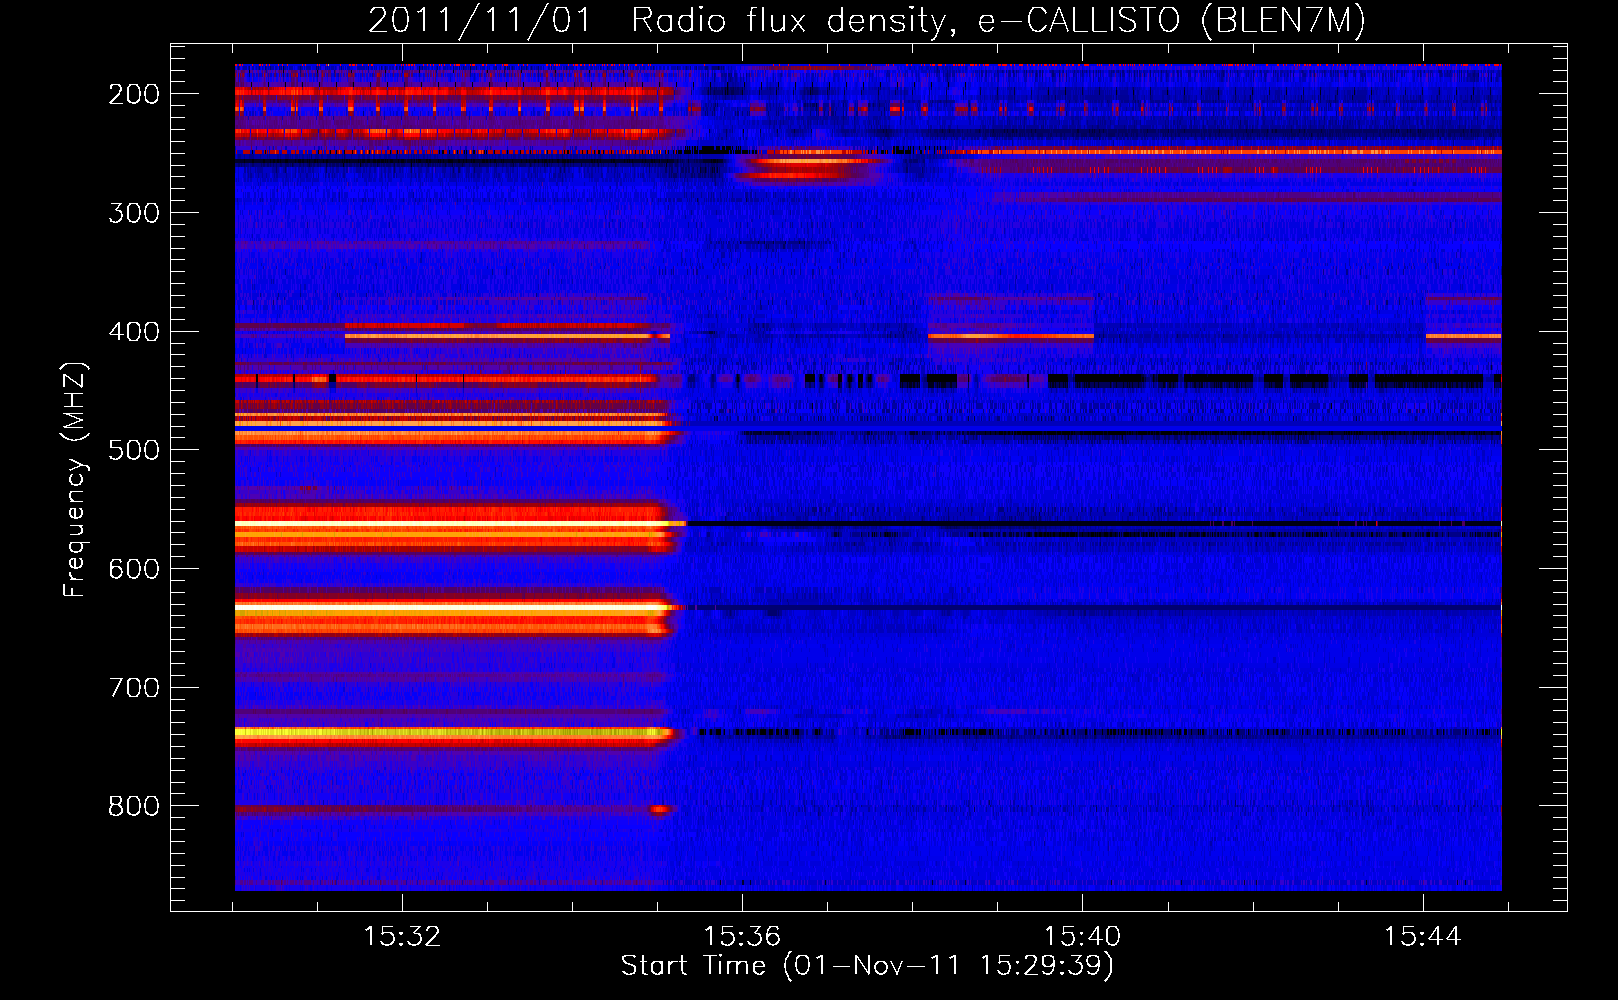Select the 400 frequency tick label
Screen dimensions: 1618x1000
[x=134, y=332]
